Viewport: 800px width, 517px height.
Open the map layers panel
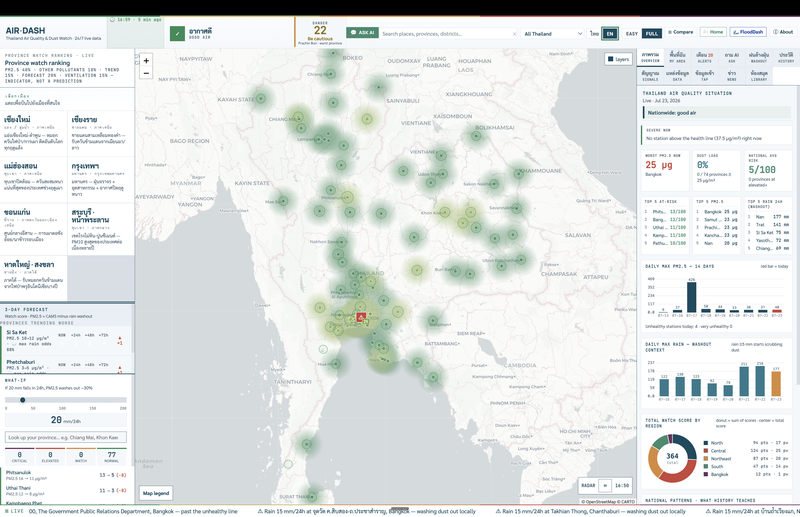pyautogui.click(x=618, y=59)
